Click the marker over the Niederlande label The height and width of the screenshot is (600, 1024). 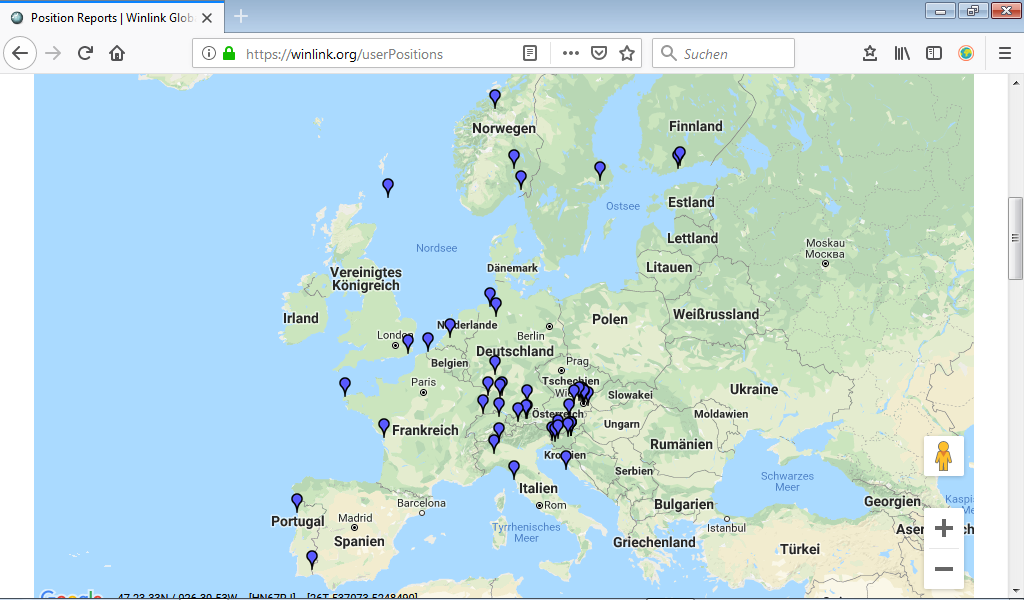click(450, 327)
